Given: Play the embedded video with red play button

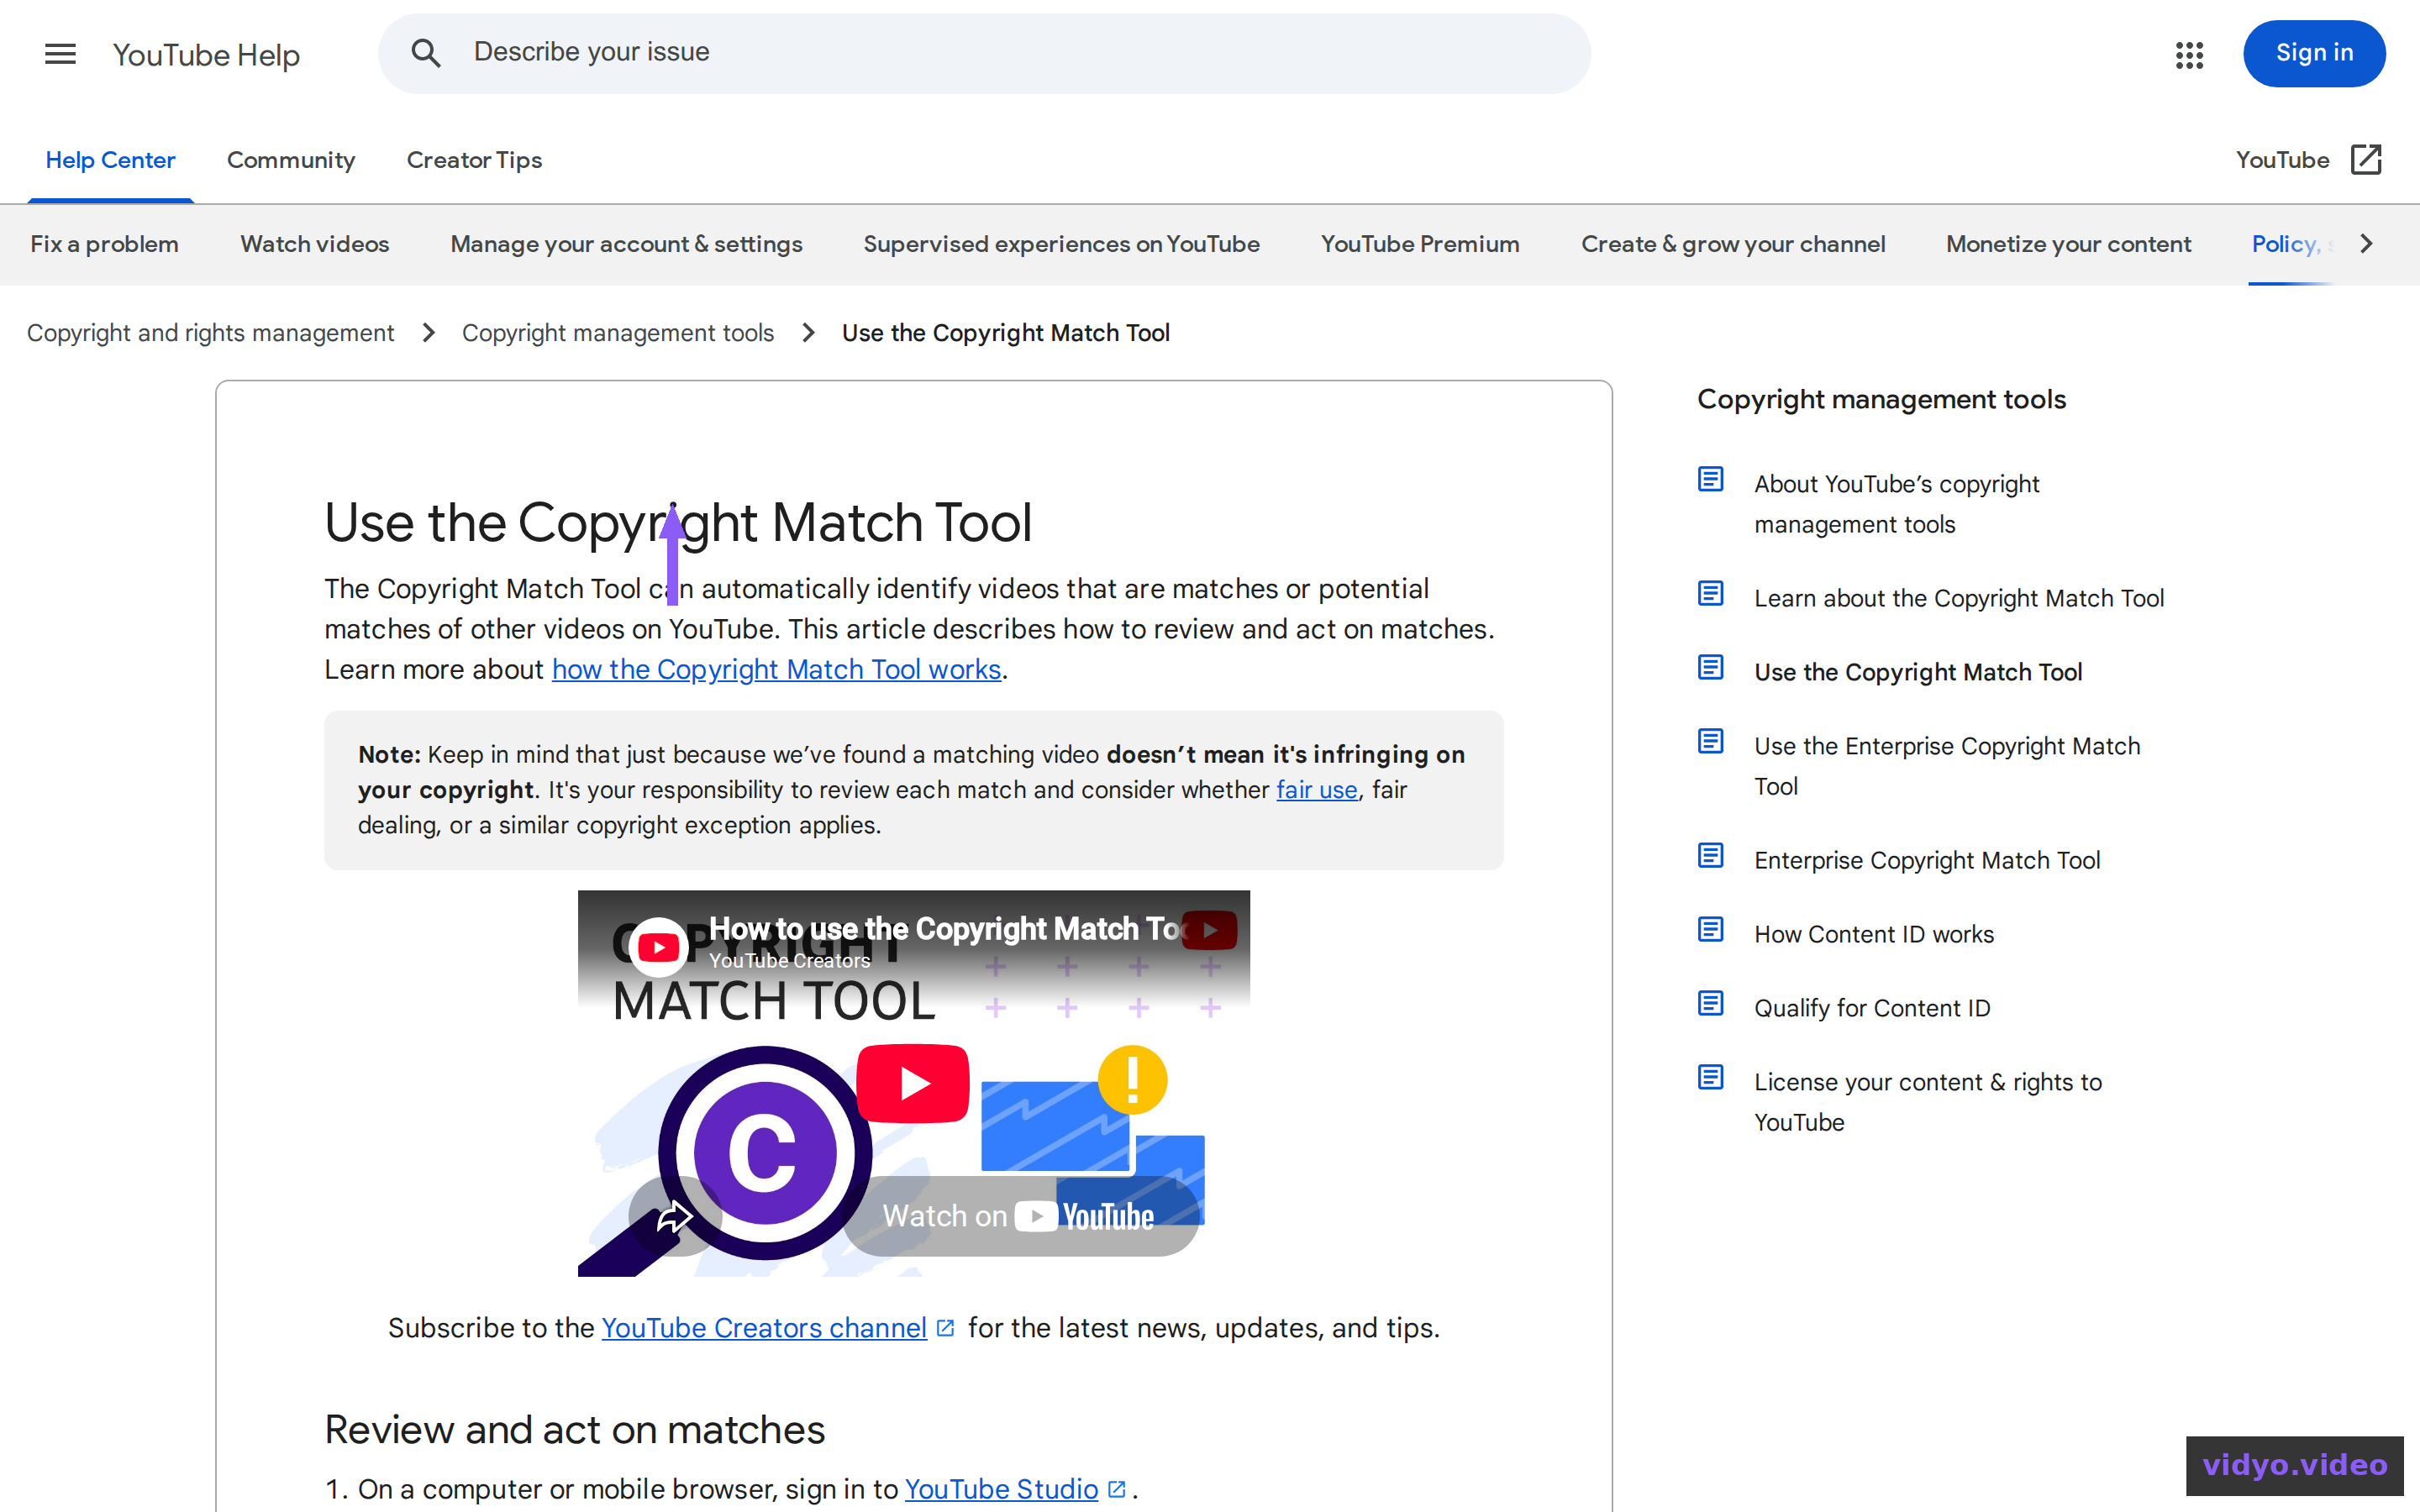Looking at the screenshot, I should pyautogui.click(x=912, y=1083).
